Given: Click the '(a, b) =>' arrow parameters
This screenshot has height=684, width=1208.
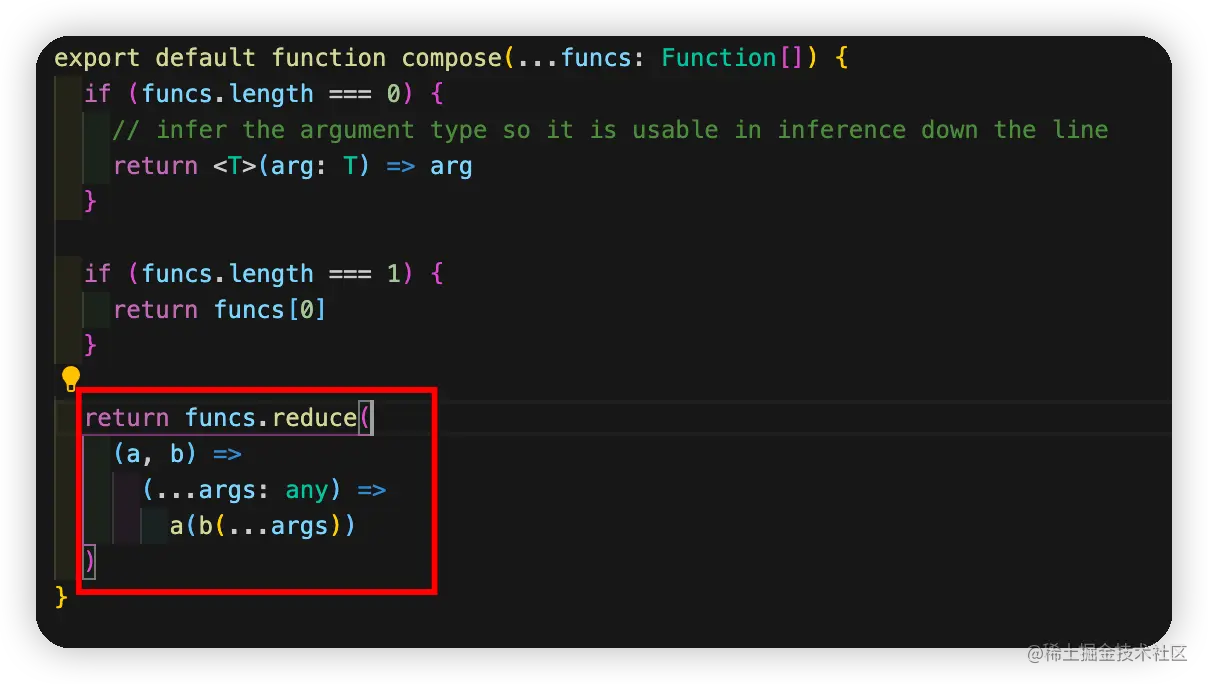Looking at the screenshot, I should [x=178, y=454].
